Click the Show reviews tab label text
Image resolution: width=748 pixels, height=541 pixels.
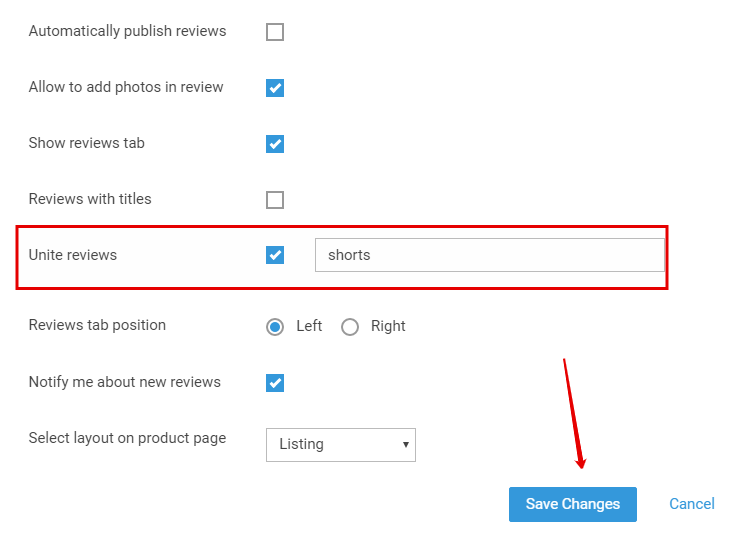tap(86, 143)
